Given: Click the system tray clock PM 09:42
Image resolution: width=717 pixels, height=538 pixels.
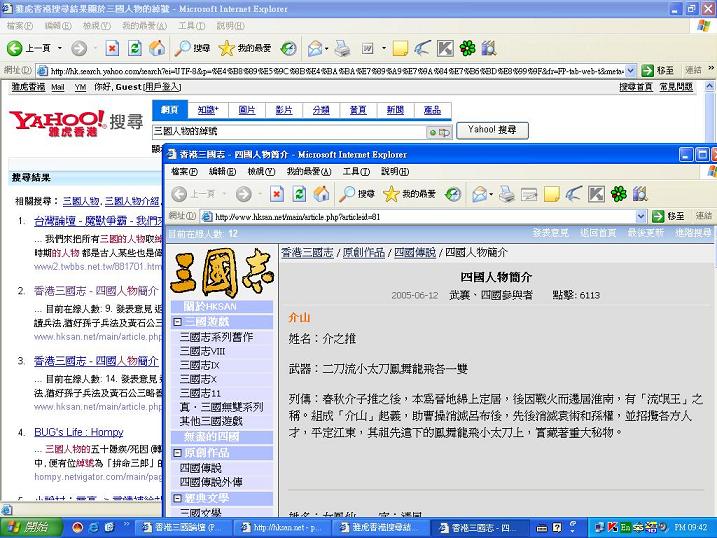Looking at the screenshot, I should [690, 527].
